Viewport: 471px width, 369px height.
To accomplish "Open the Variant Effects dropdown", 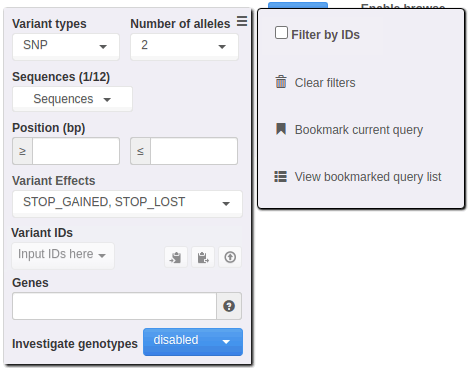I will pos(127,203).
